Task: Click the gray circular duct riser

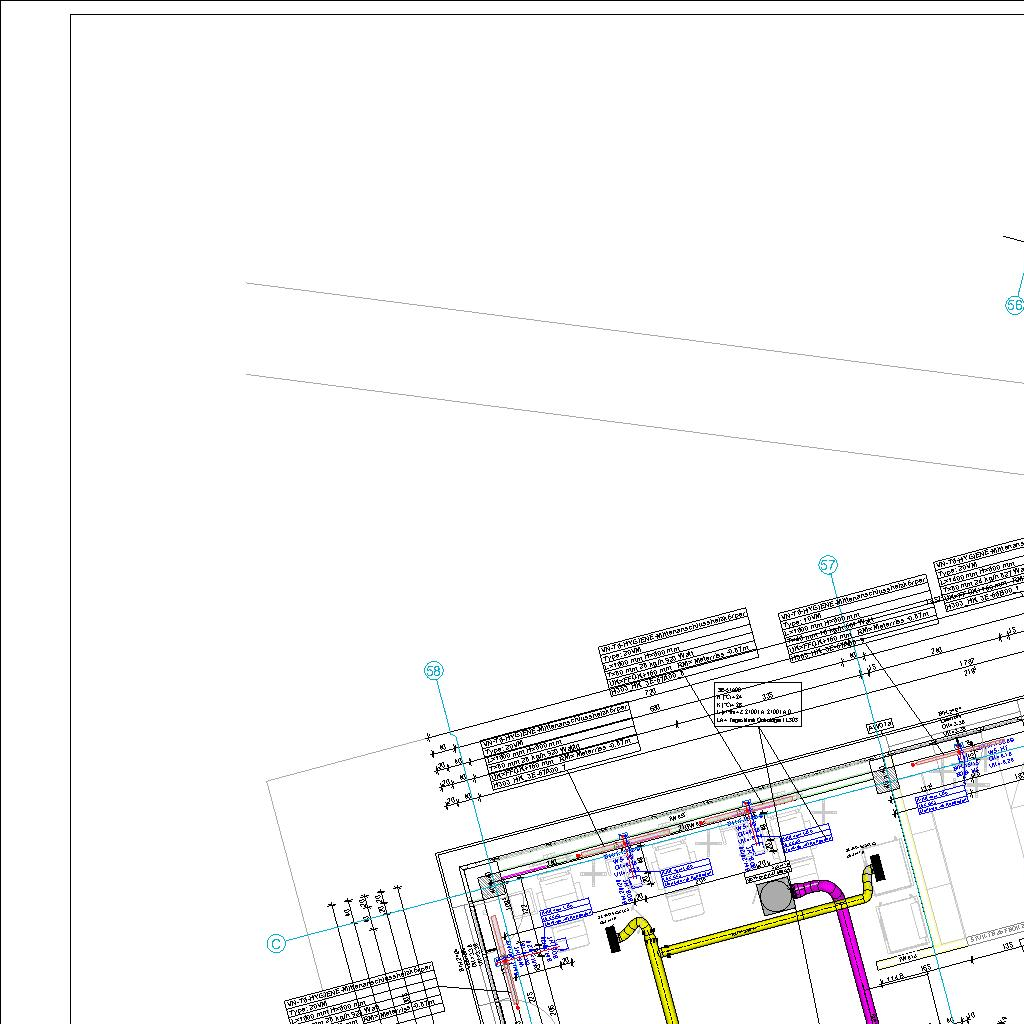Action: tap(775, 897)
